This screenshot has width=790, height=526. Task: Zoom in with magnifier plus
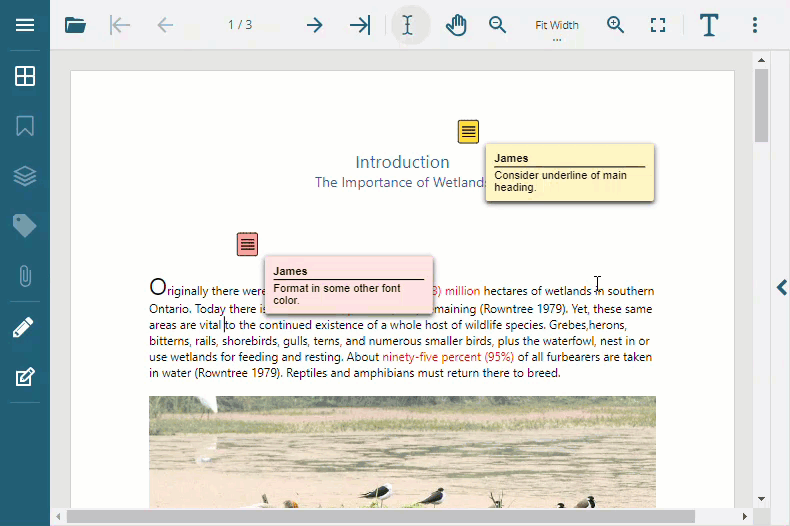(x=615, y=25)
